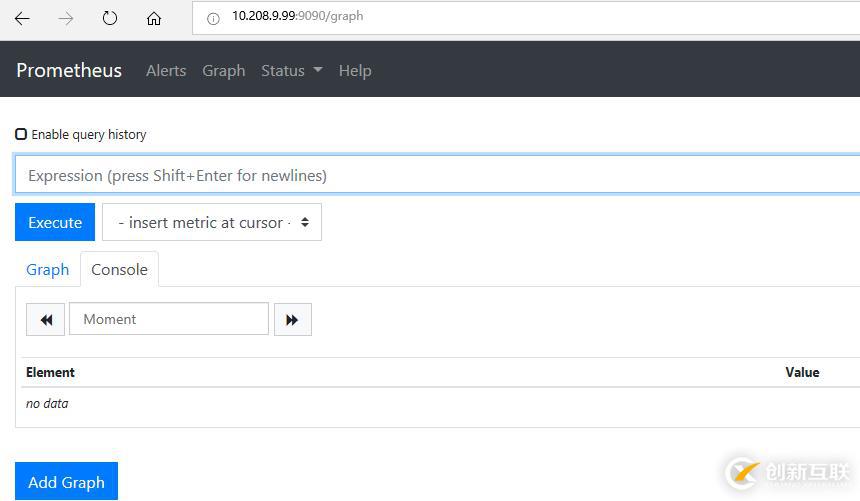Step the moment backward with rewind icon

[x=46, y=319]
